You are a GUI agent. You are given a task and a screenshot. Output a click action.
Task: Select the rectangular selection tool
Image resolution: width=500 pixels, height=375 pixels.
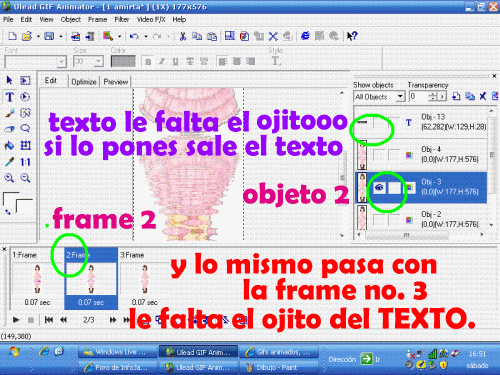[x=25, y=80]
